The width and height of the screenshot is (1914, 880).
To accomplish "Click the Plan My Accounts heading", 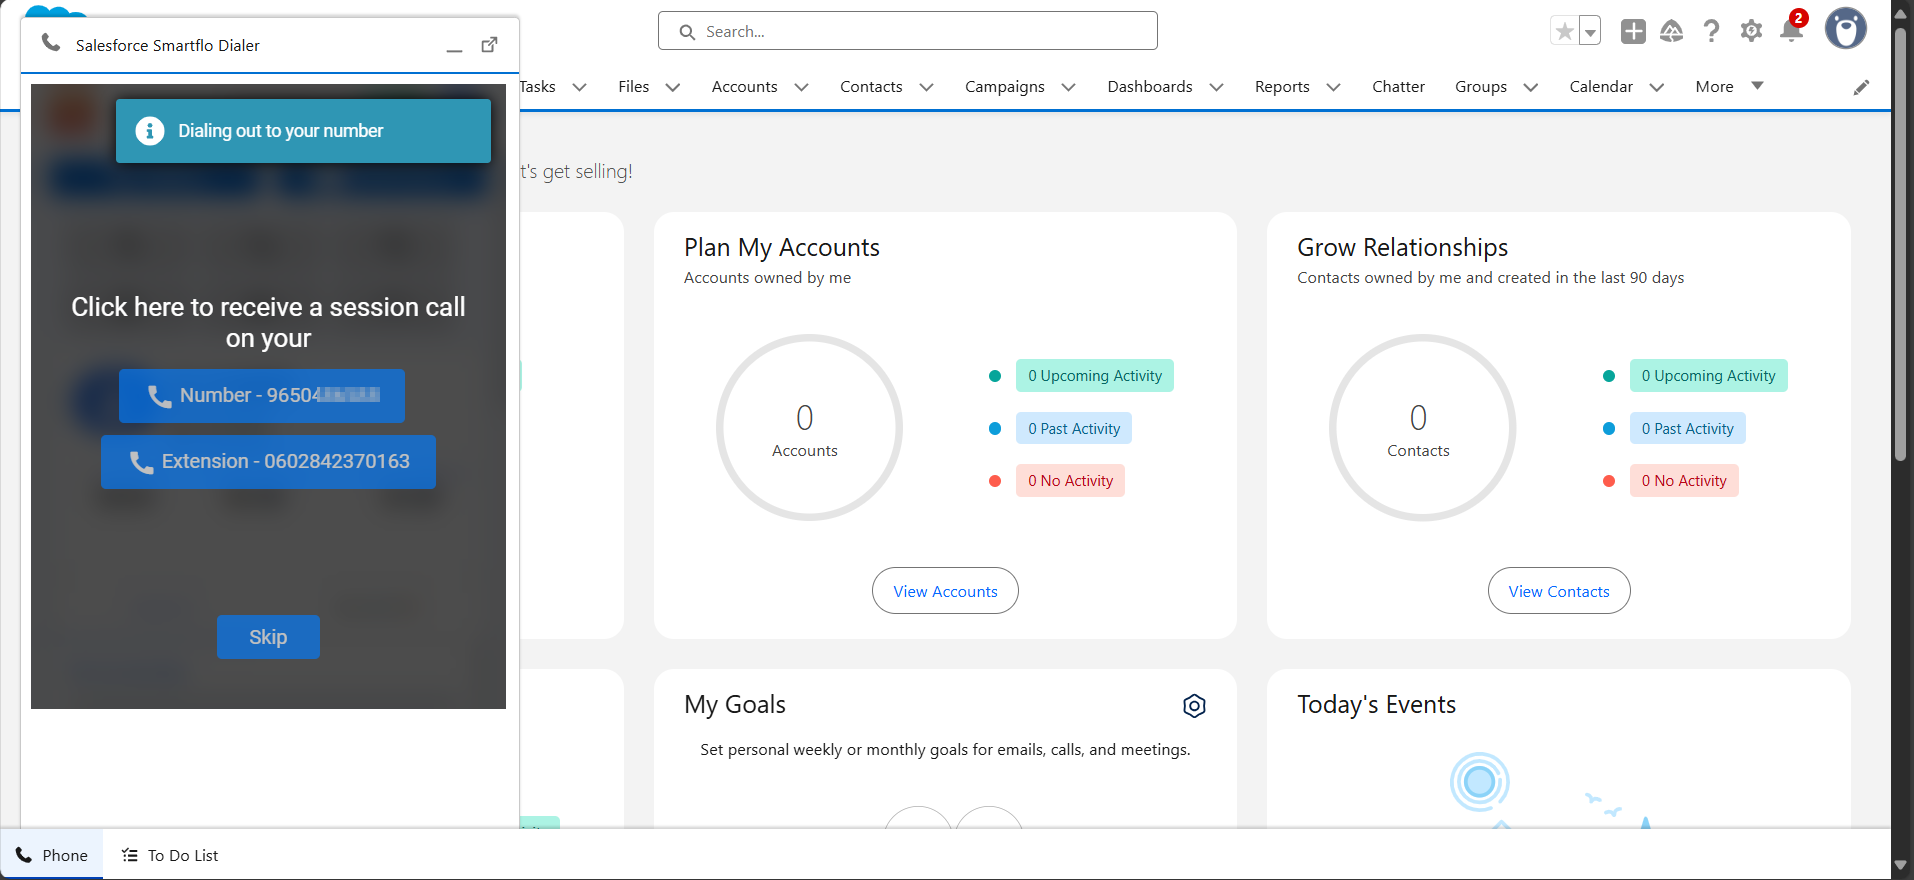I will (x=782, y=248).
